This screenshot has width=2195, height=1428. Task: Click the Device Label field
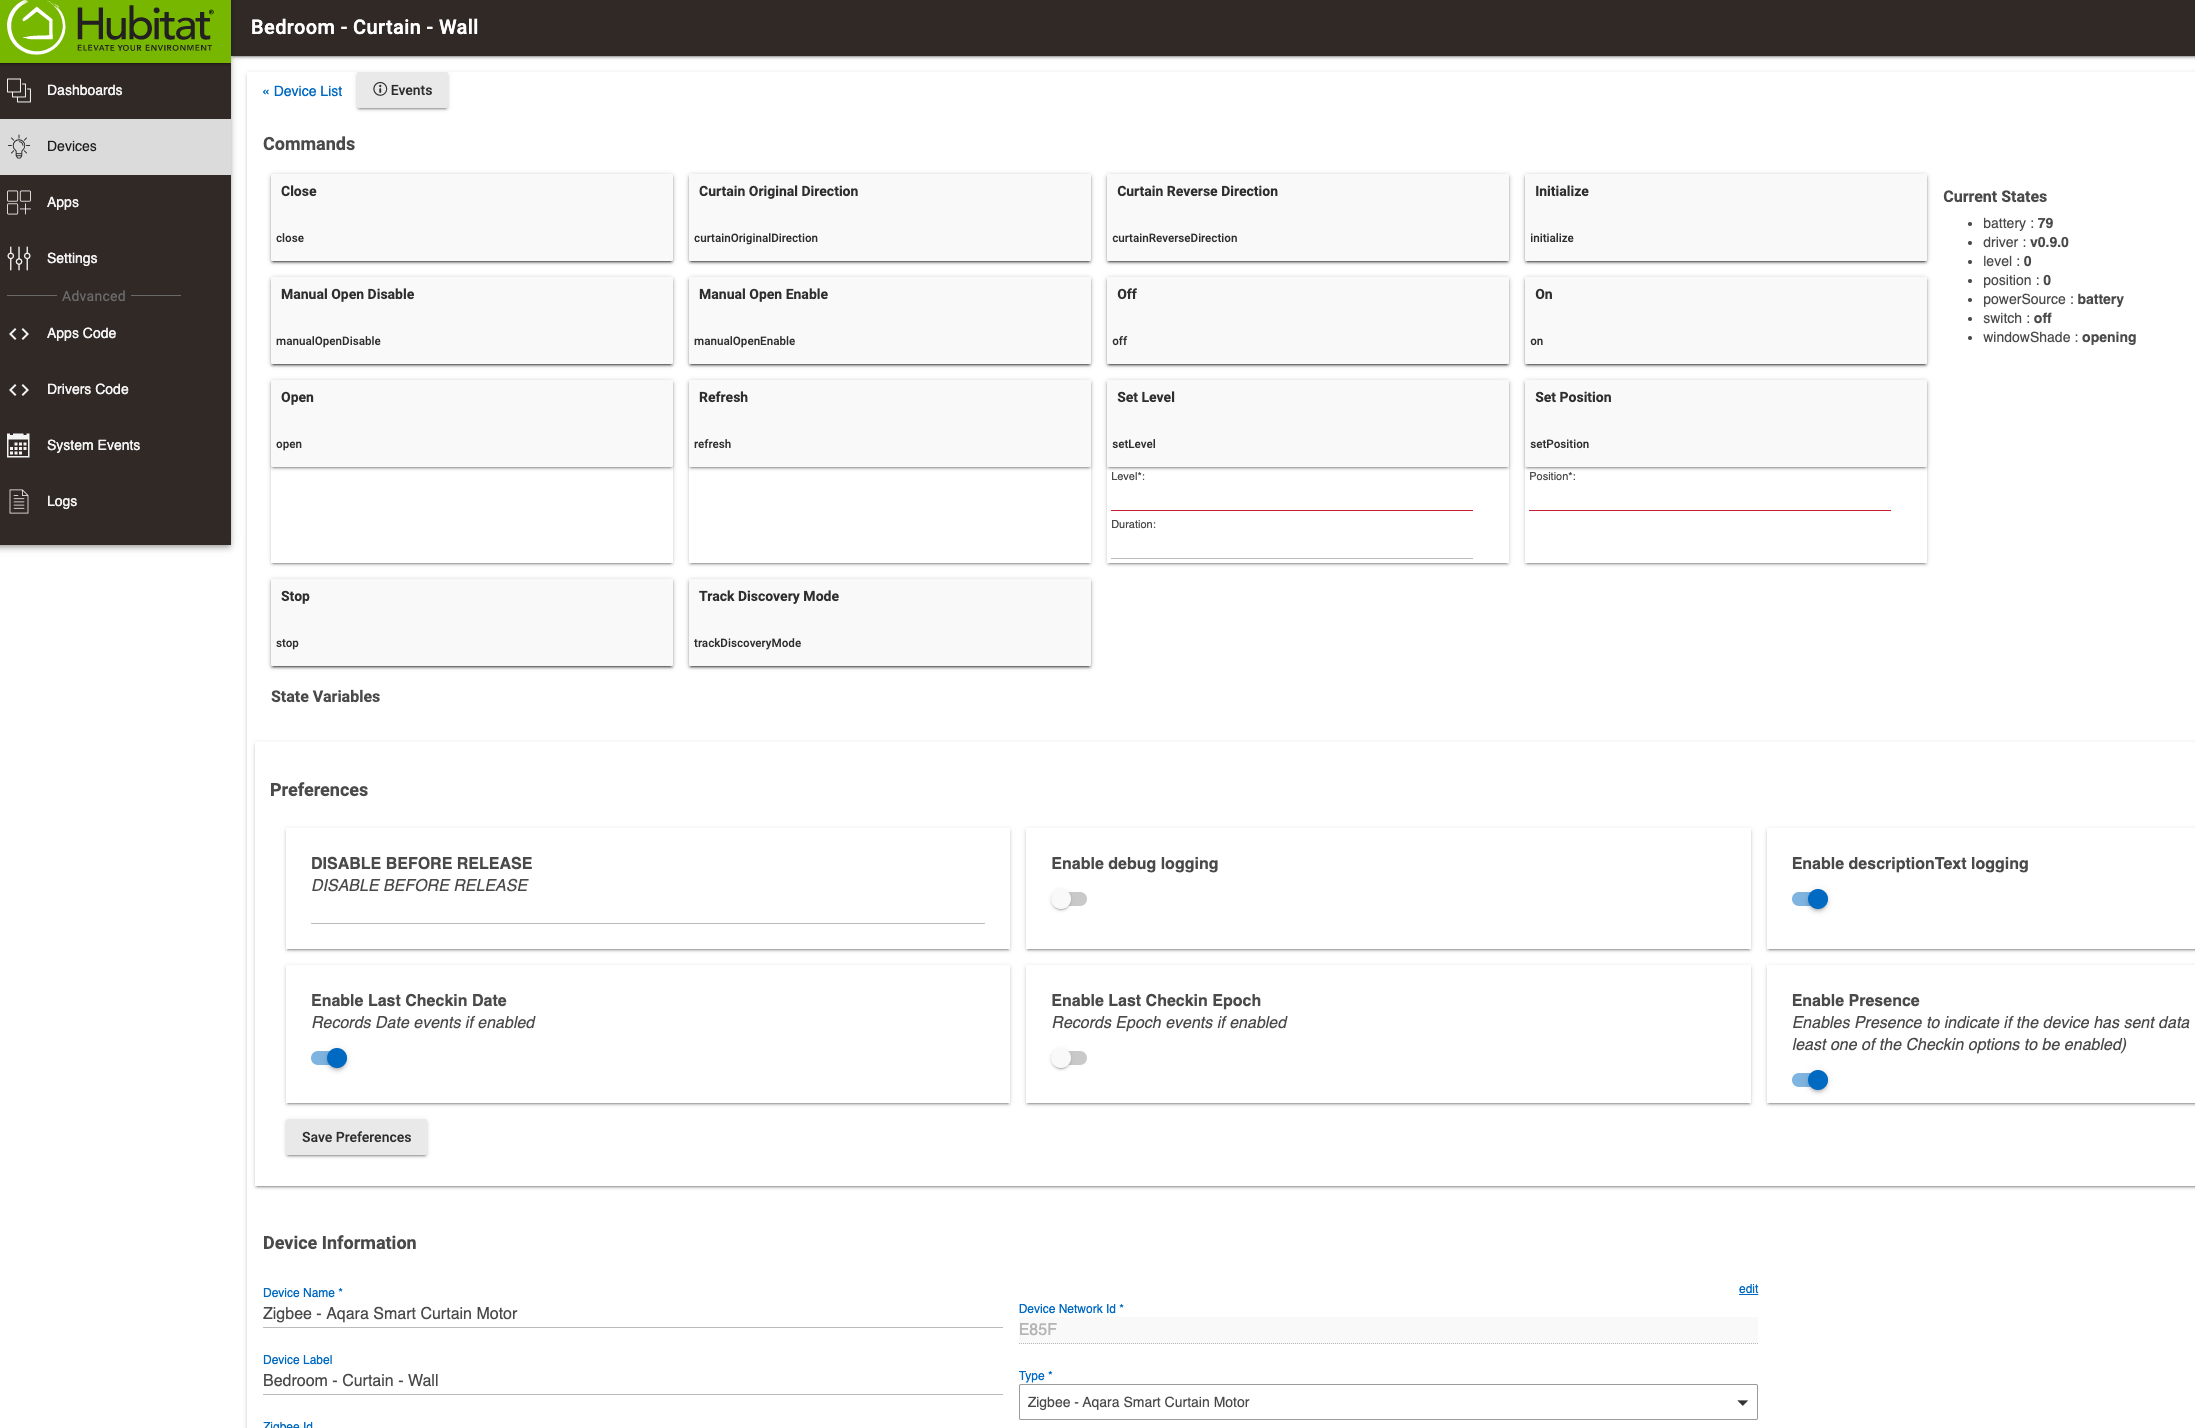click(x=632, y=1381)
